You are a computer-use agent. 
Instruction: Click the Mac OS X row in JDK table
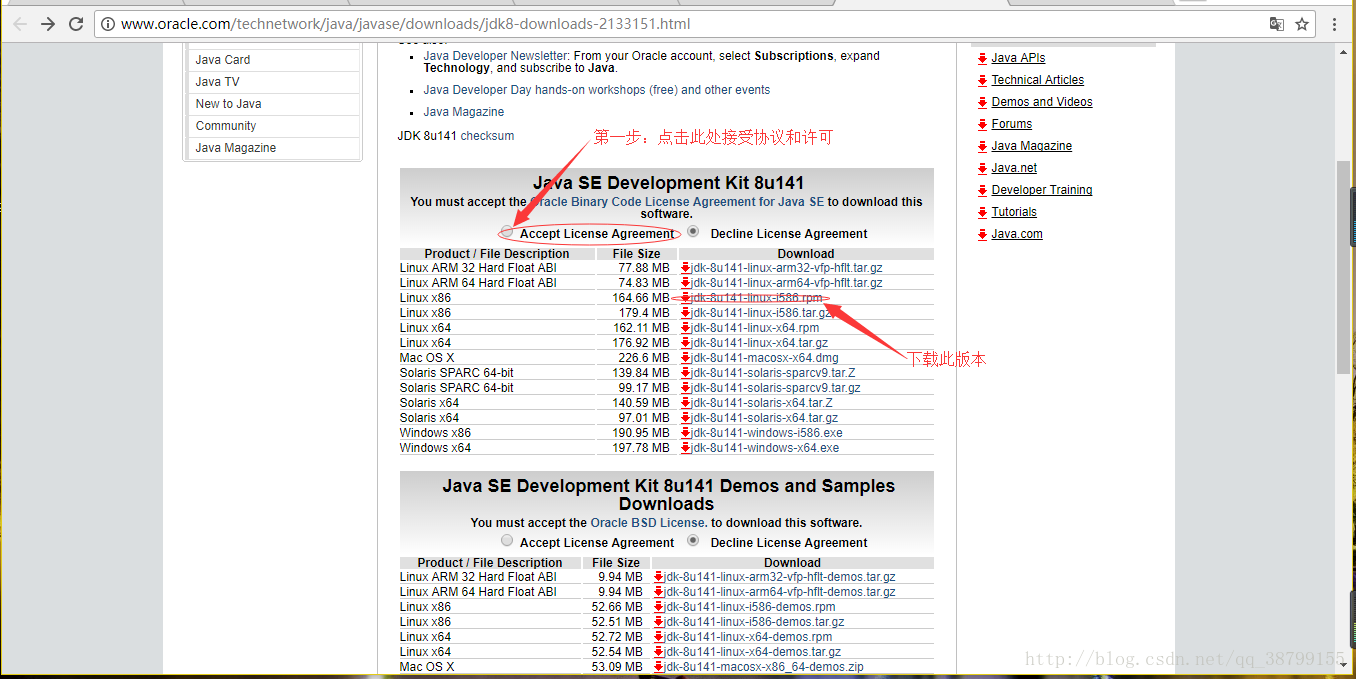coord(666,358)
